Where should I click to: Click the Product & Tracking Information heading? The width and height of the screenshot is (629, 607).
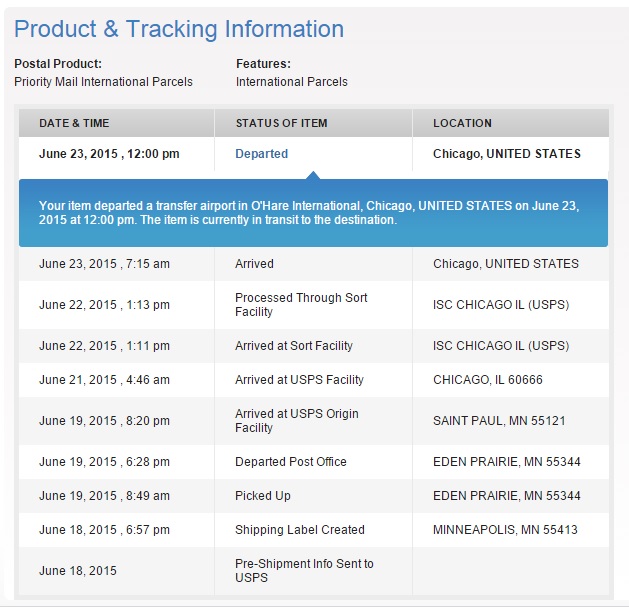(x=179, y=29)
